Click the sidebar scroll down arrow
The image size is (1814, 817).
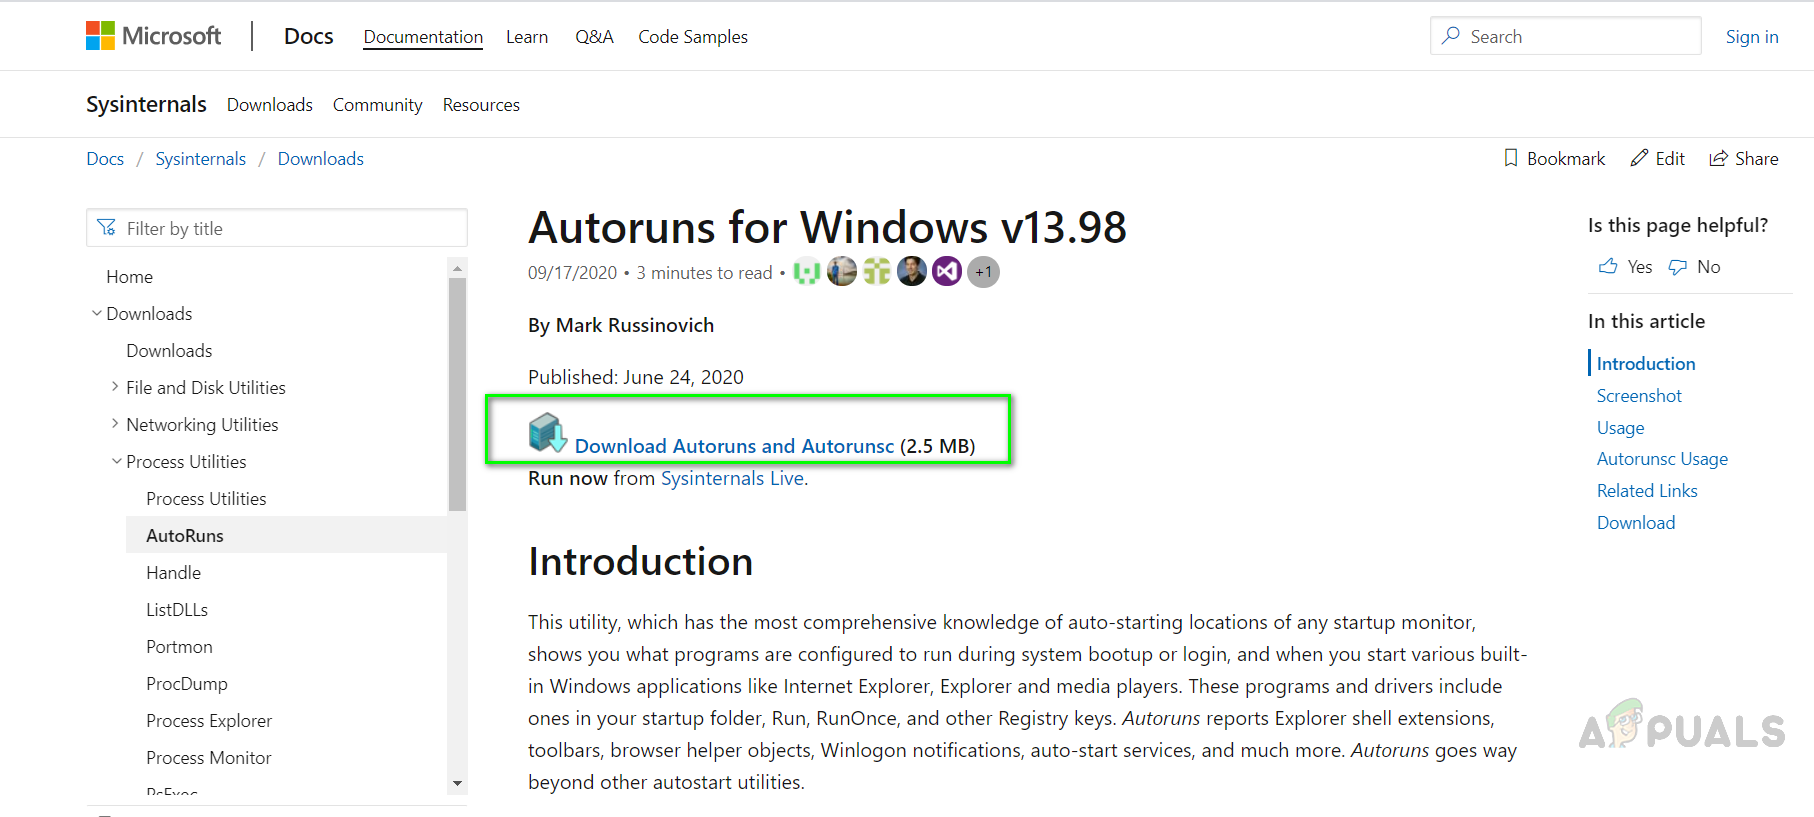pyautogui.click(x=457, y=784)
